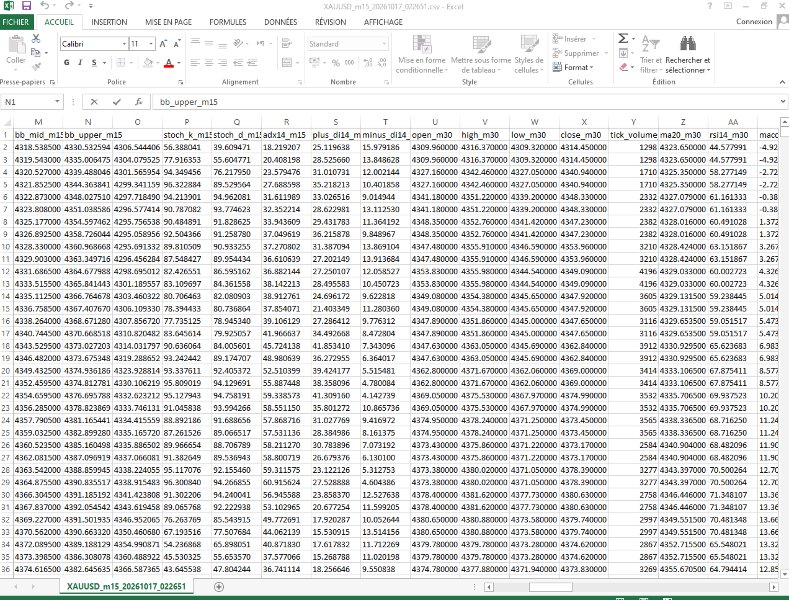The height and width of the screenshot is (600, 789).
Task: Open the font size 11 dropdown
Action: [151, 44]
